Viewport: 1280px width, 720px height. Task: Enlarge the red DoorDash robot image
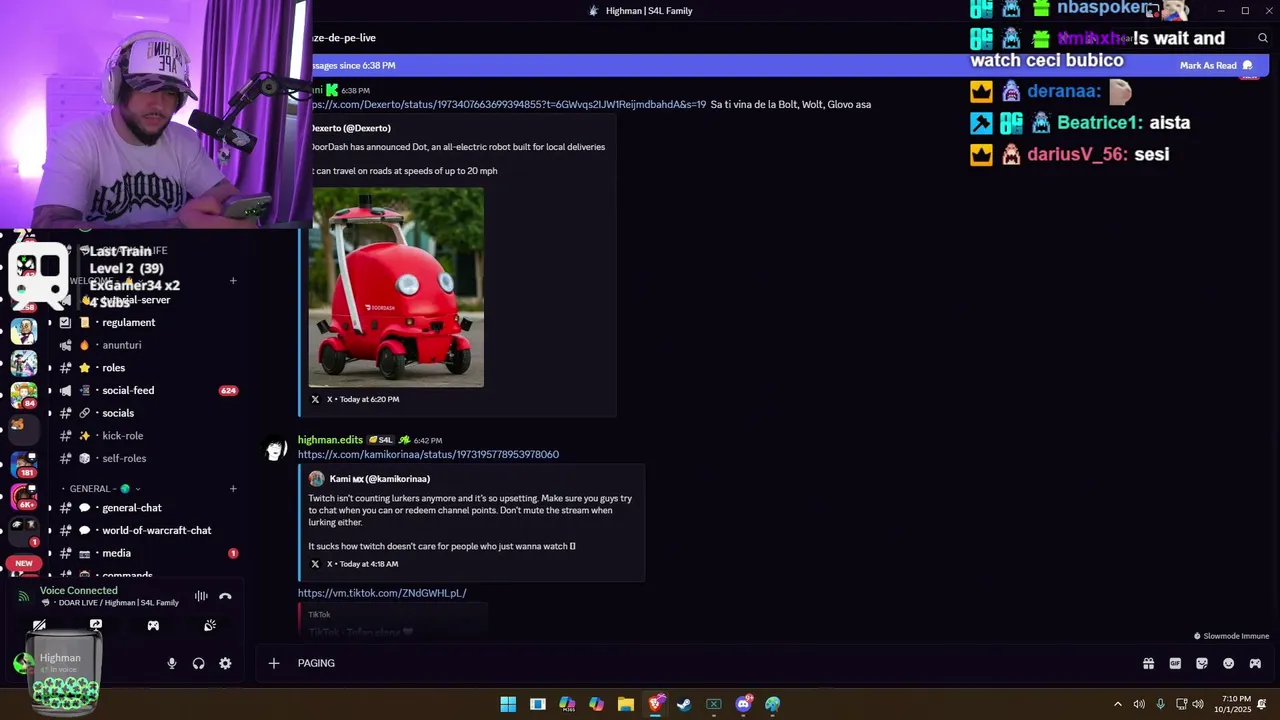click(396, 287)
